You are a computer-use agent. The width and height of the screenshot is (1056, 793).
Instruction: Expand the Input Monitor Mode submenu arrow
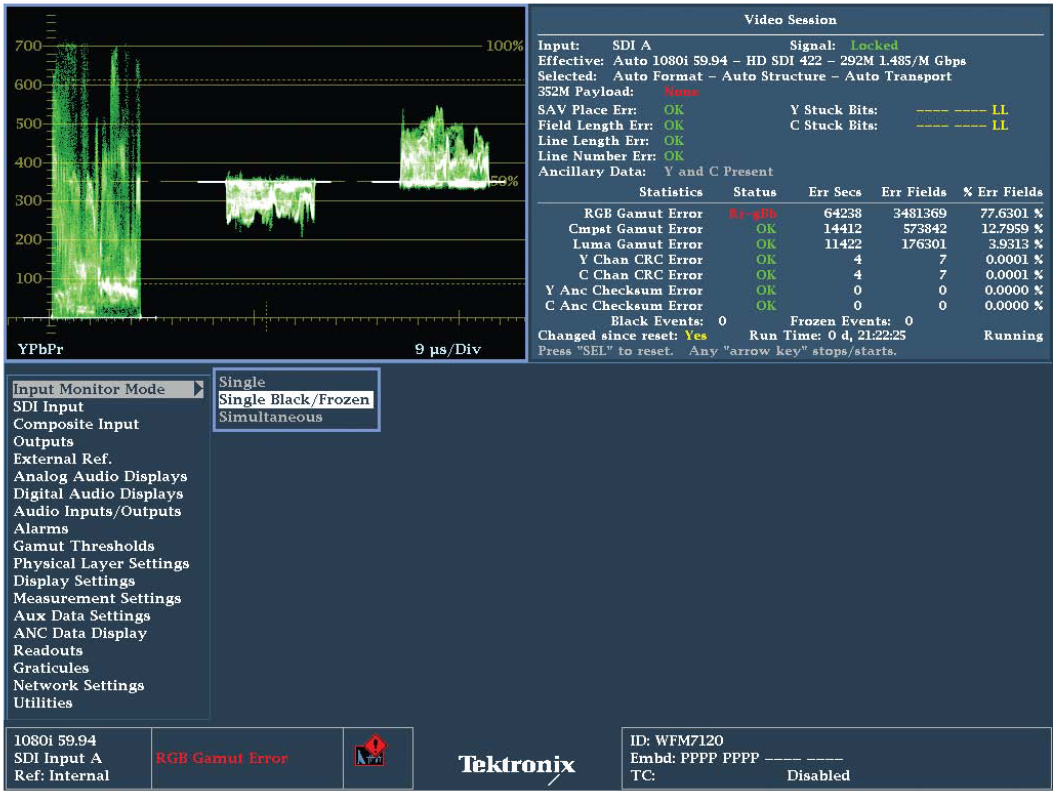(198, 389)
